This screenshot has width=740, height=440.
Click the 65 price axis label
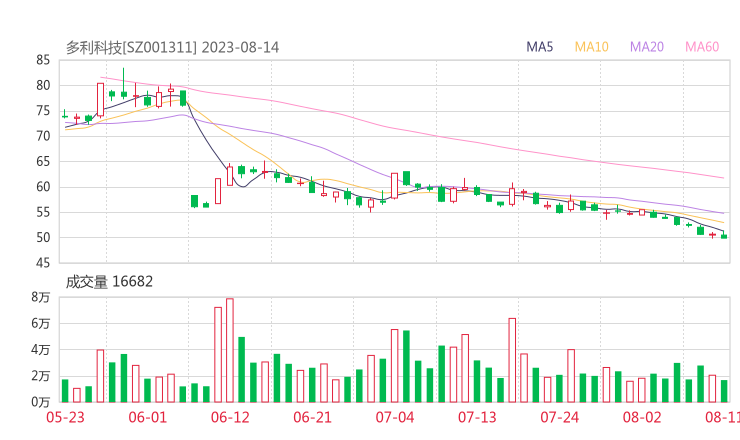42,161
